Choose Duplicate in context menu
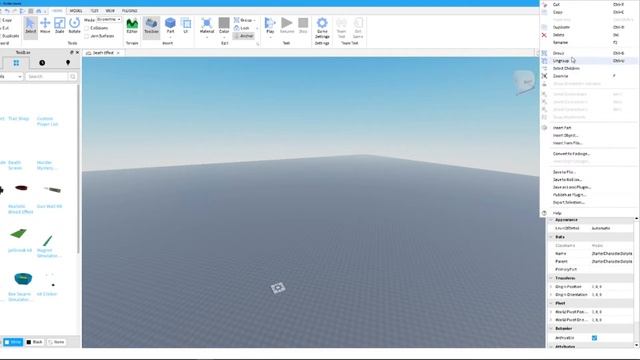 589,27
